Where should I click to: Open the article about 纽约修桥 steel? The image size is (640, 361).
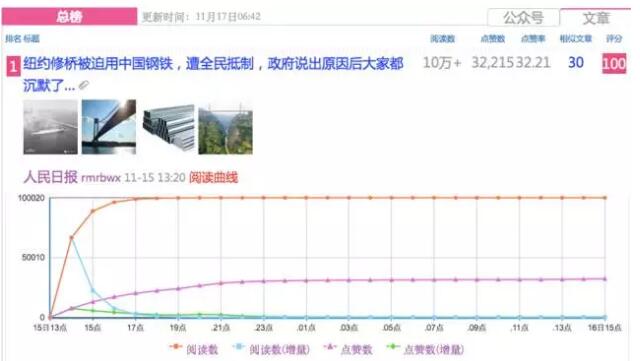[213, 74]
